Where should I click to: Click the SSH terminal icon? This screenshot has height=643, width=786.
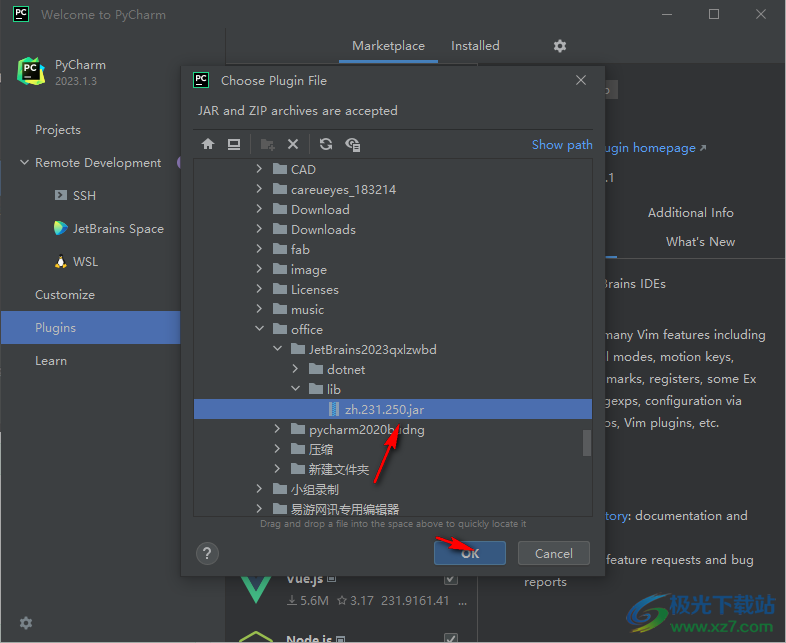coord(61,195)
